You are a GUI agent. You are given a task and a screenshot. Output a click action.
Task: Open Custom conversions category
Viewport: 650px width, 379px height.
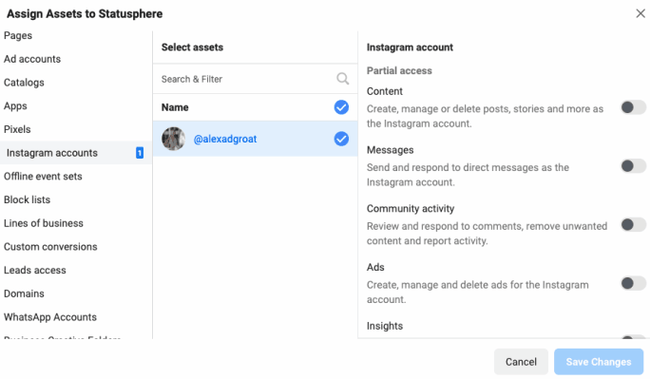tap(51, 247)
